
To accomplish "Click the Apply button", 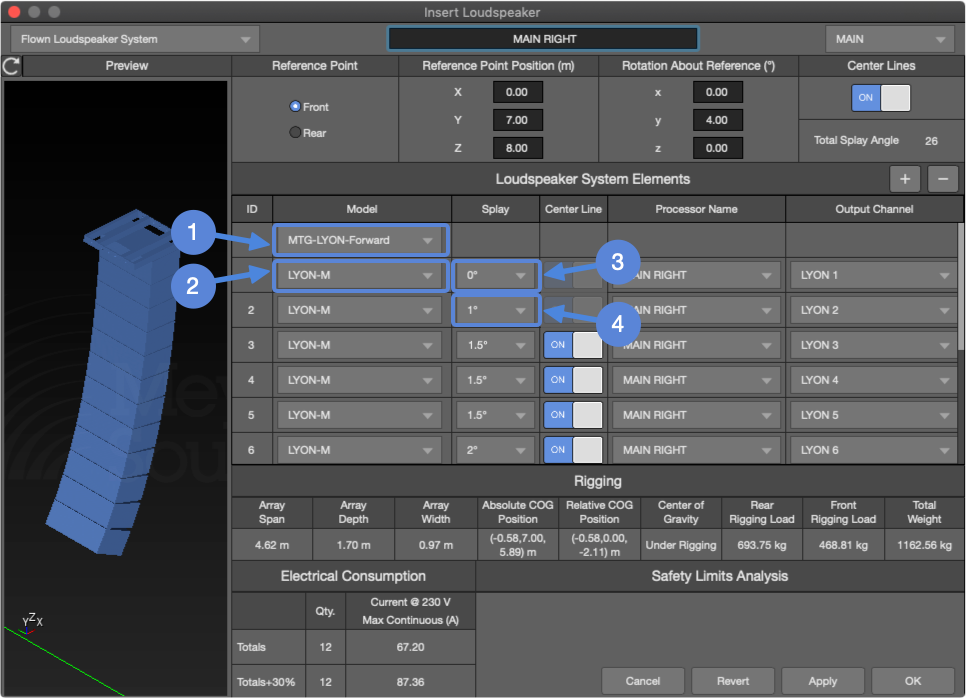I will (x=822, y=681).
